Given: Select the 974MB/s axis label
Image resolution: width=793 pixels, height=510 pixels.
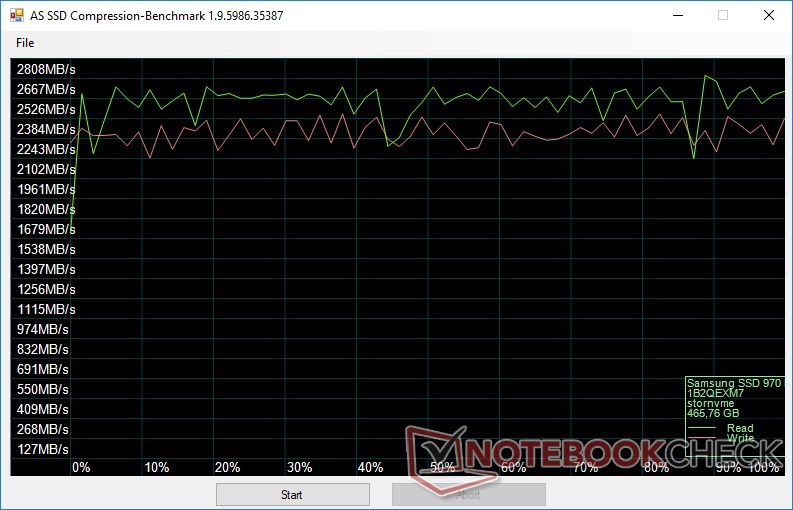Looking at the screenshot, I should tap(42, 329).
